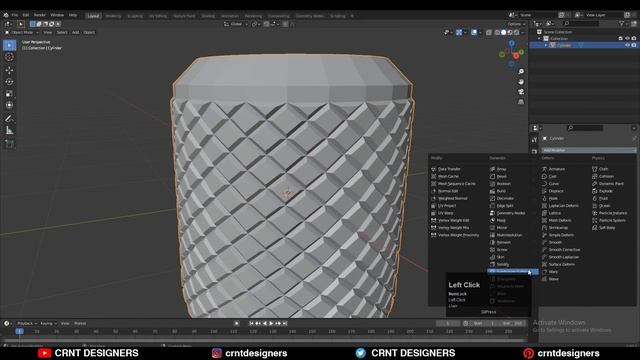Open the Playback dropdown in the timeline
Image resolution: width=640 pixels, height=360 pixels.
tap(27, 323)
